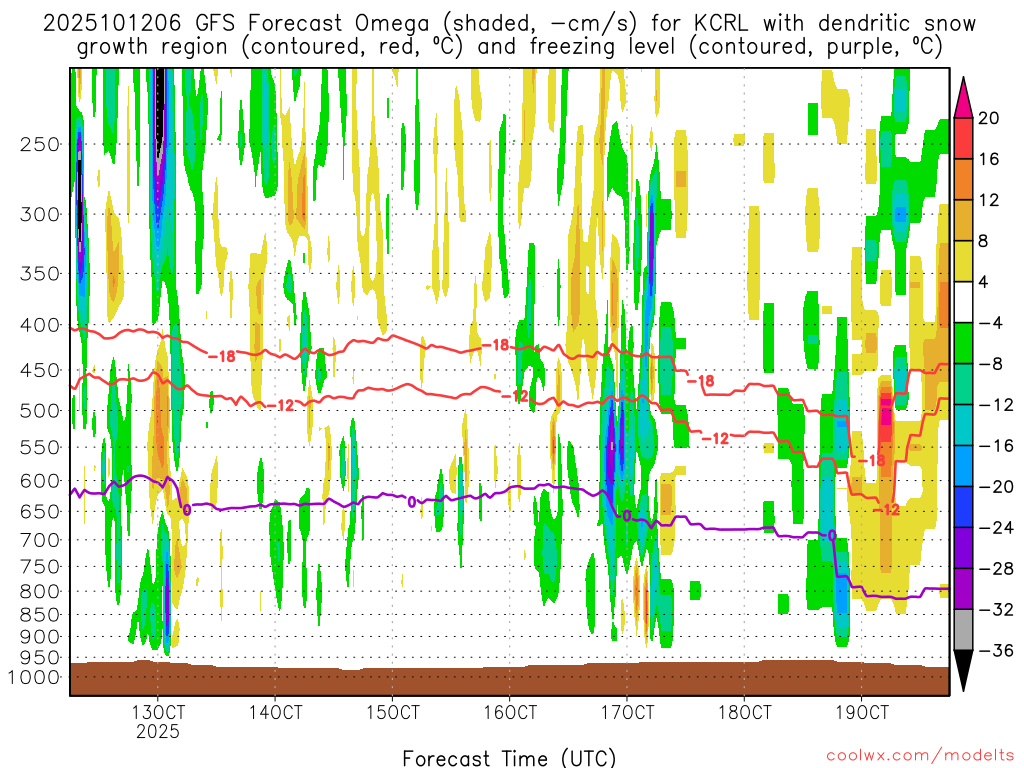Click the 650 pressure level label
The width and height of the screenshot is (1024, 768).
coord(40,511)
